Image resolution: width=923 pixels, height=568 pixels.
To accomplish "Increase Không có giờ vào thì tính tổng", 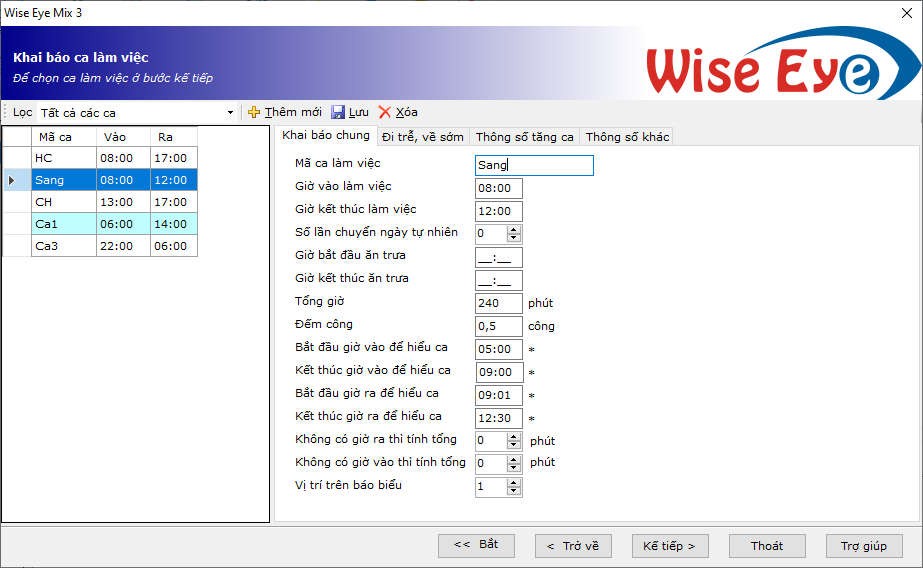I will [514, 459].
